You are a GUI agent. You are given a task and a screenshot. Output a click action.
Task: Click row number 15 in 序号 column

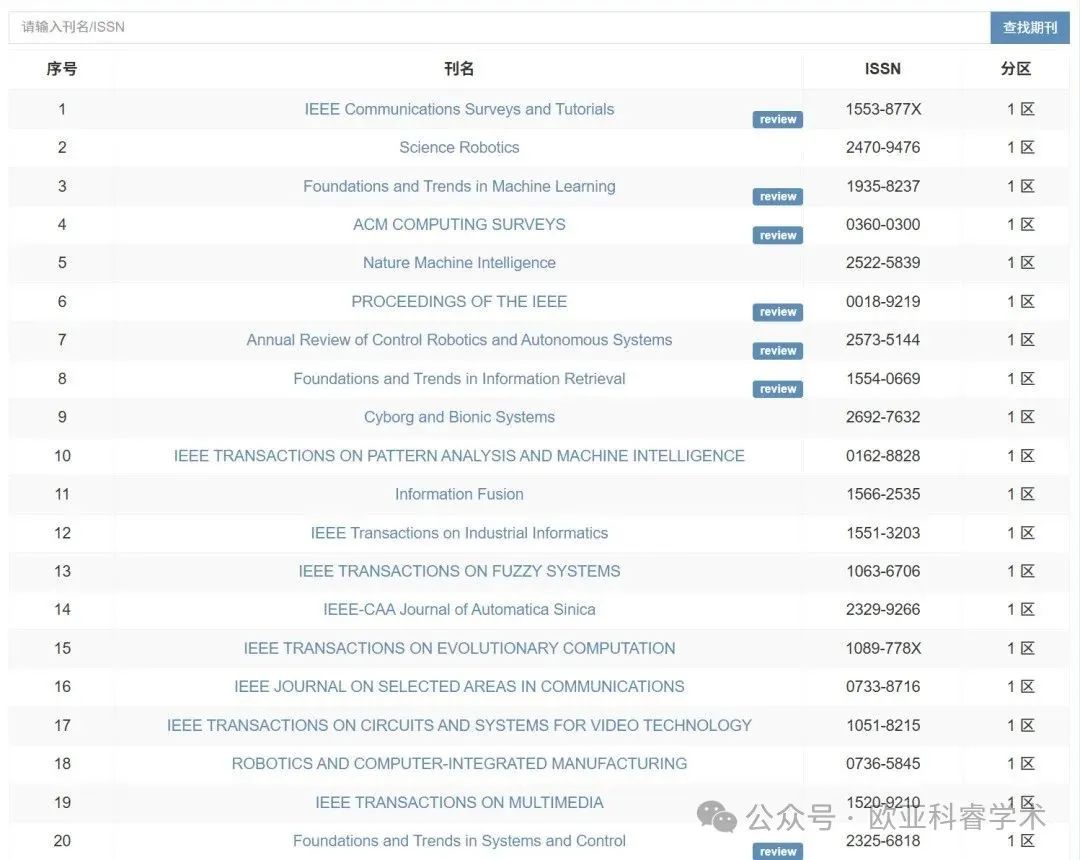(62, 648)
